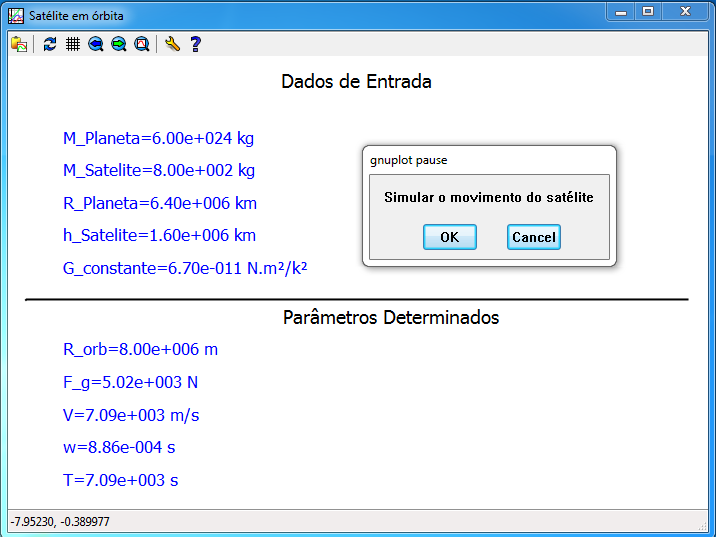Click the gnuplot pause dialog title
The image size is (716, 537).
coord(409,160)
